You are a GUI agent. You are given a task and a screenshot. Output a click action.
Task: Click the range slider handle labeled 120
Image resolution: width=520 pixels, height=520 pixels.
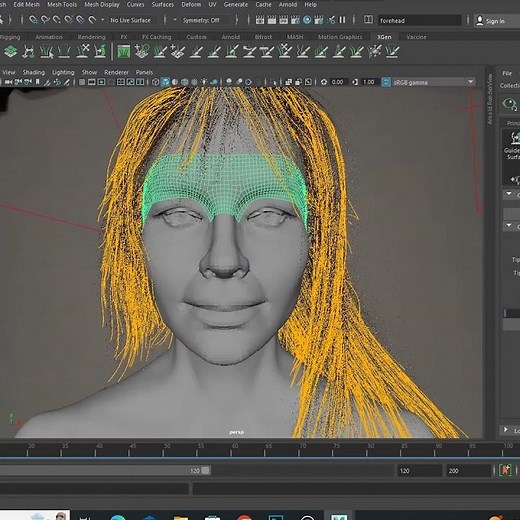206,470
